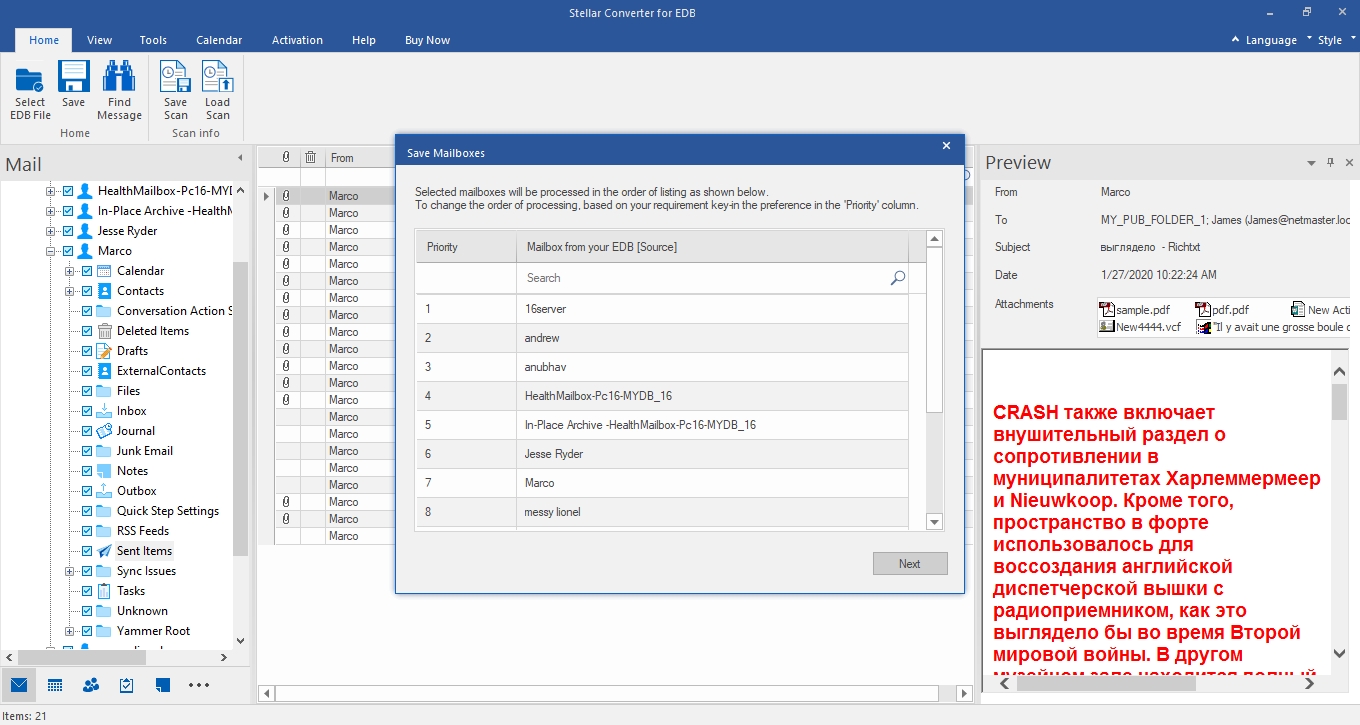Image resolution: width=1360 pixels, height=725 pixels.
Task: Select the Jesse Ryder row in dialog
Action: point(662,454)
